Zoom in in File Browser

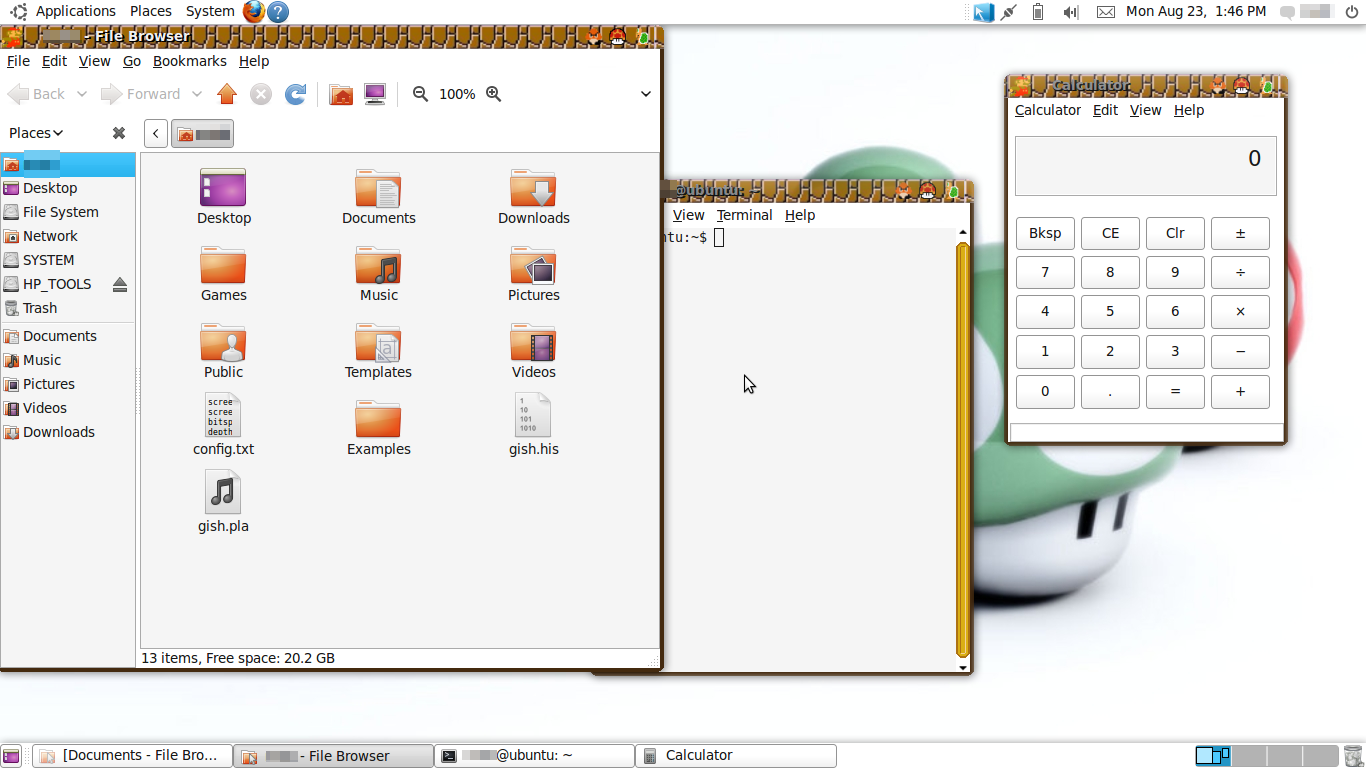493,94
